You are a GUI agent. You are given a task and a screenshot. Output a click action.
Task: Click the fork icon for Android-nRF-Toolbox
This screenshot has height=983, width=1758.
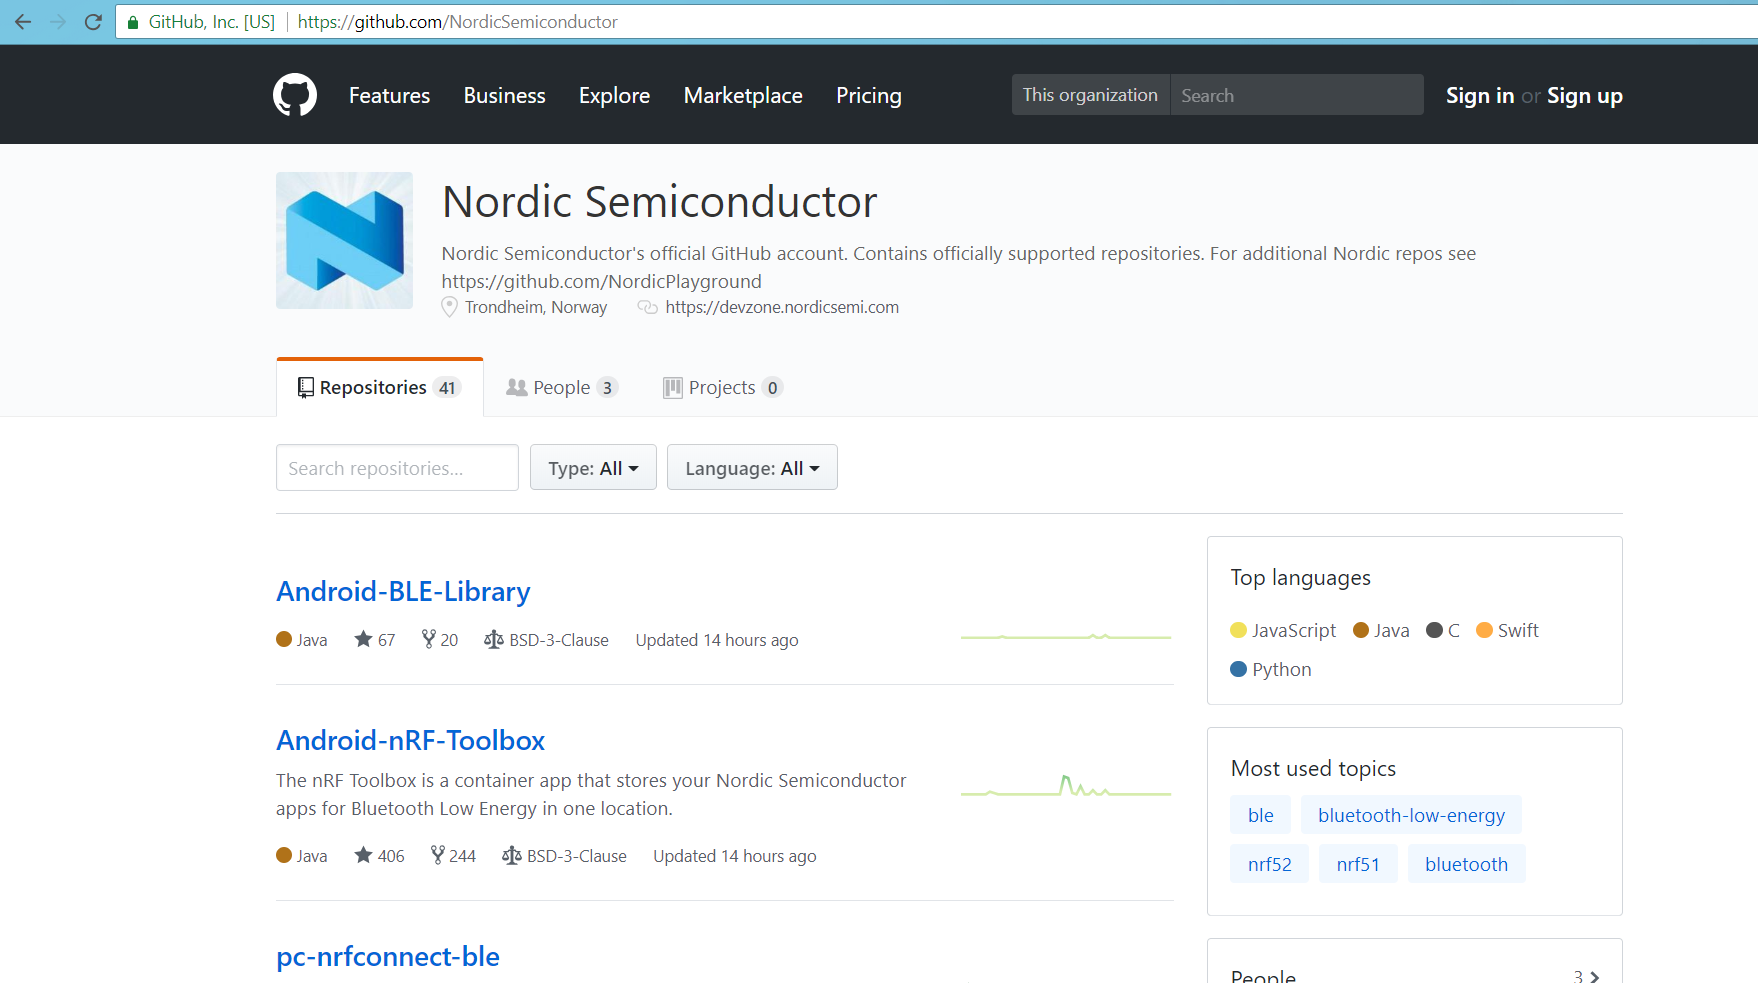click(x=437, y=855)
